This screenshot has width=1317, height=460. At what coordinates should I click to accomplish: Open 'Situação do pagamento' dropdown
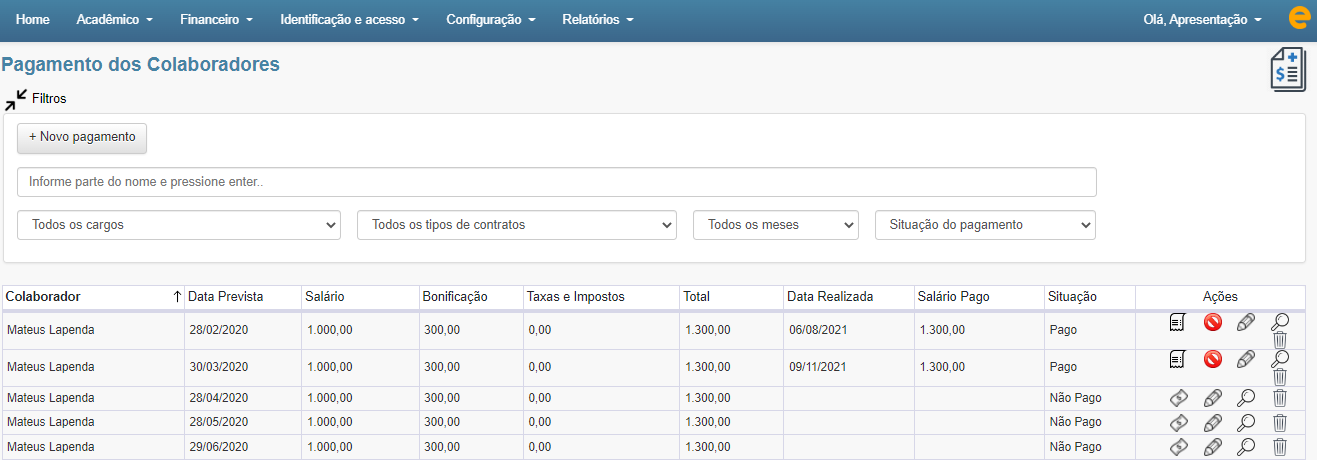(x=985, y=225)
